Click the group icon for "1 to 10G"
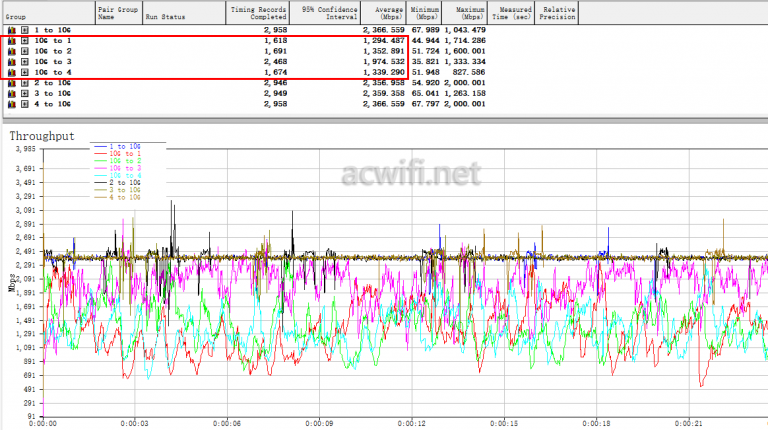Viewport: 768px width, 430px height. click(x=12, y=32)
